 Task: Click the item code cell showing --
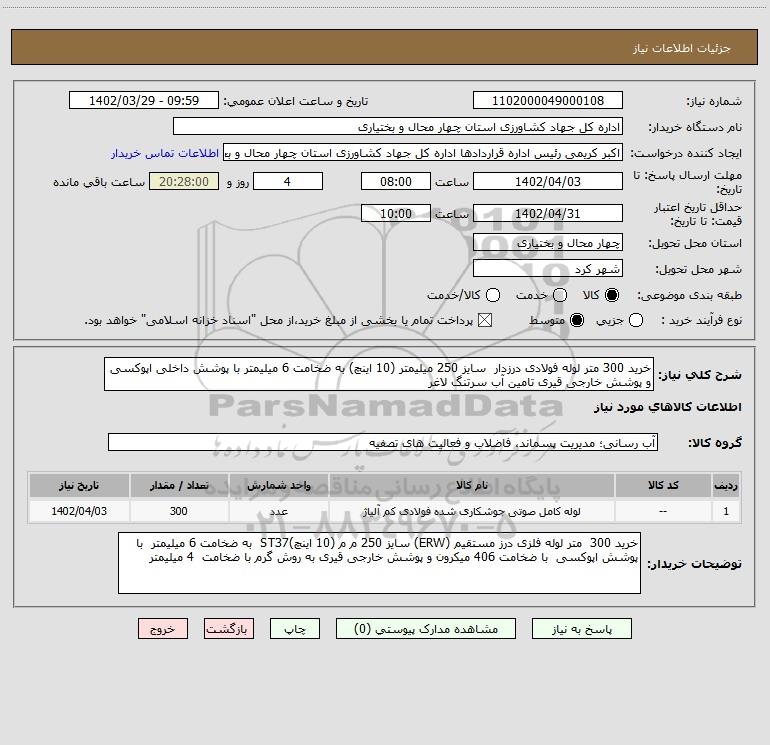[663, 511]
